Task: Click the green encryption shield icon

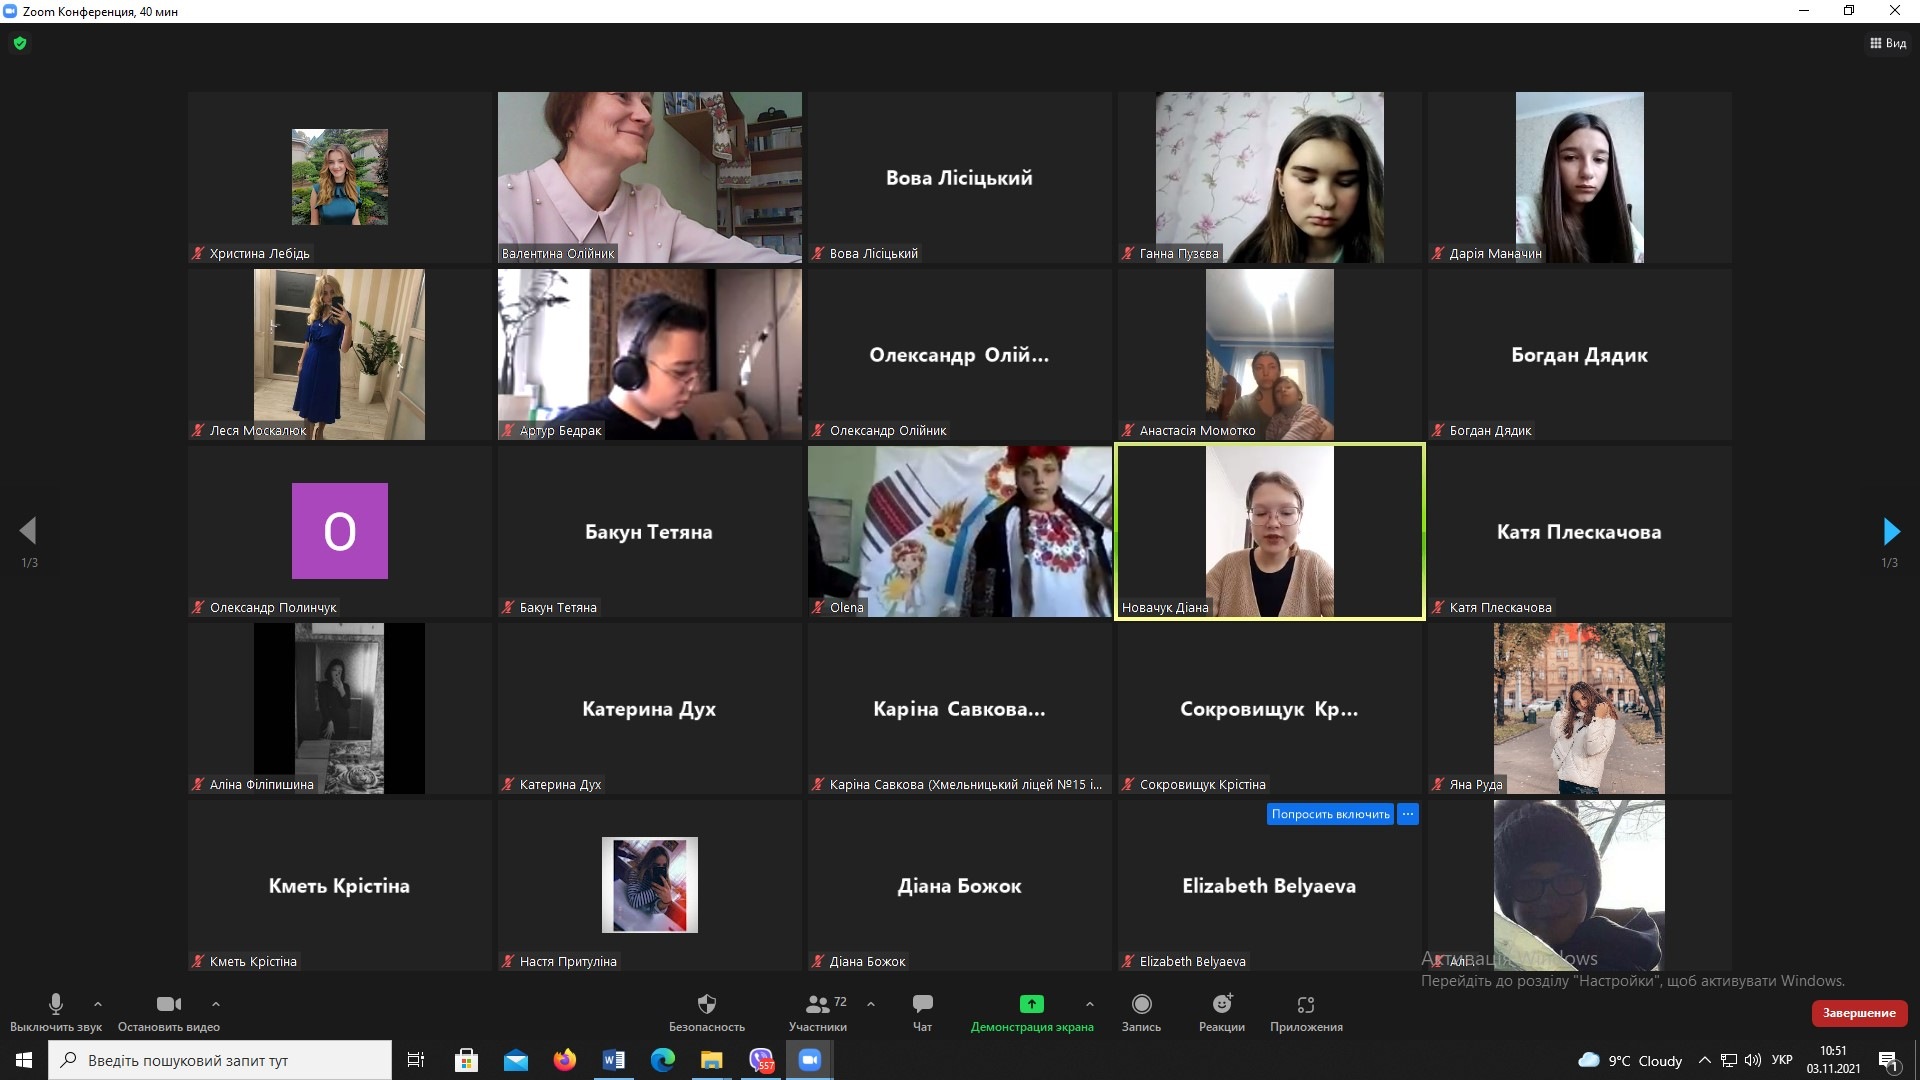Action: pyautogui.click(x=20, y=43)
